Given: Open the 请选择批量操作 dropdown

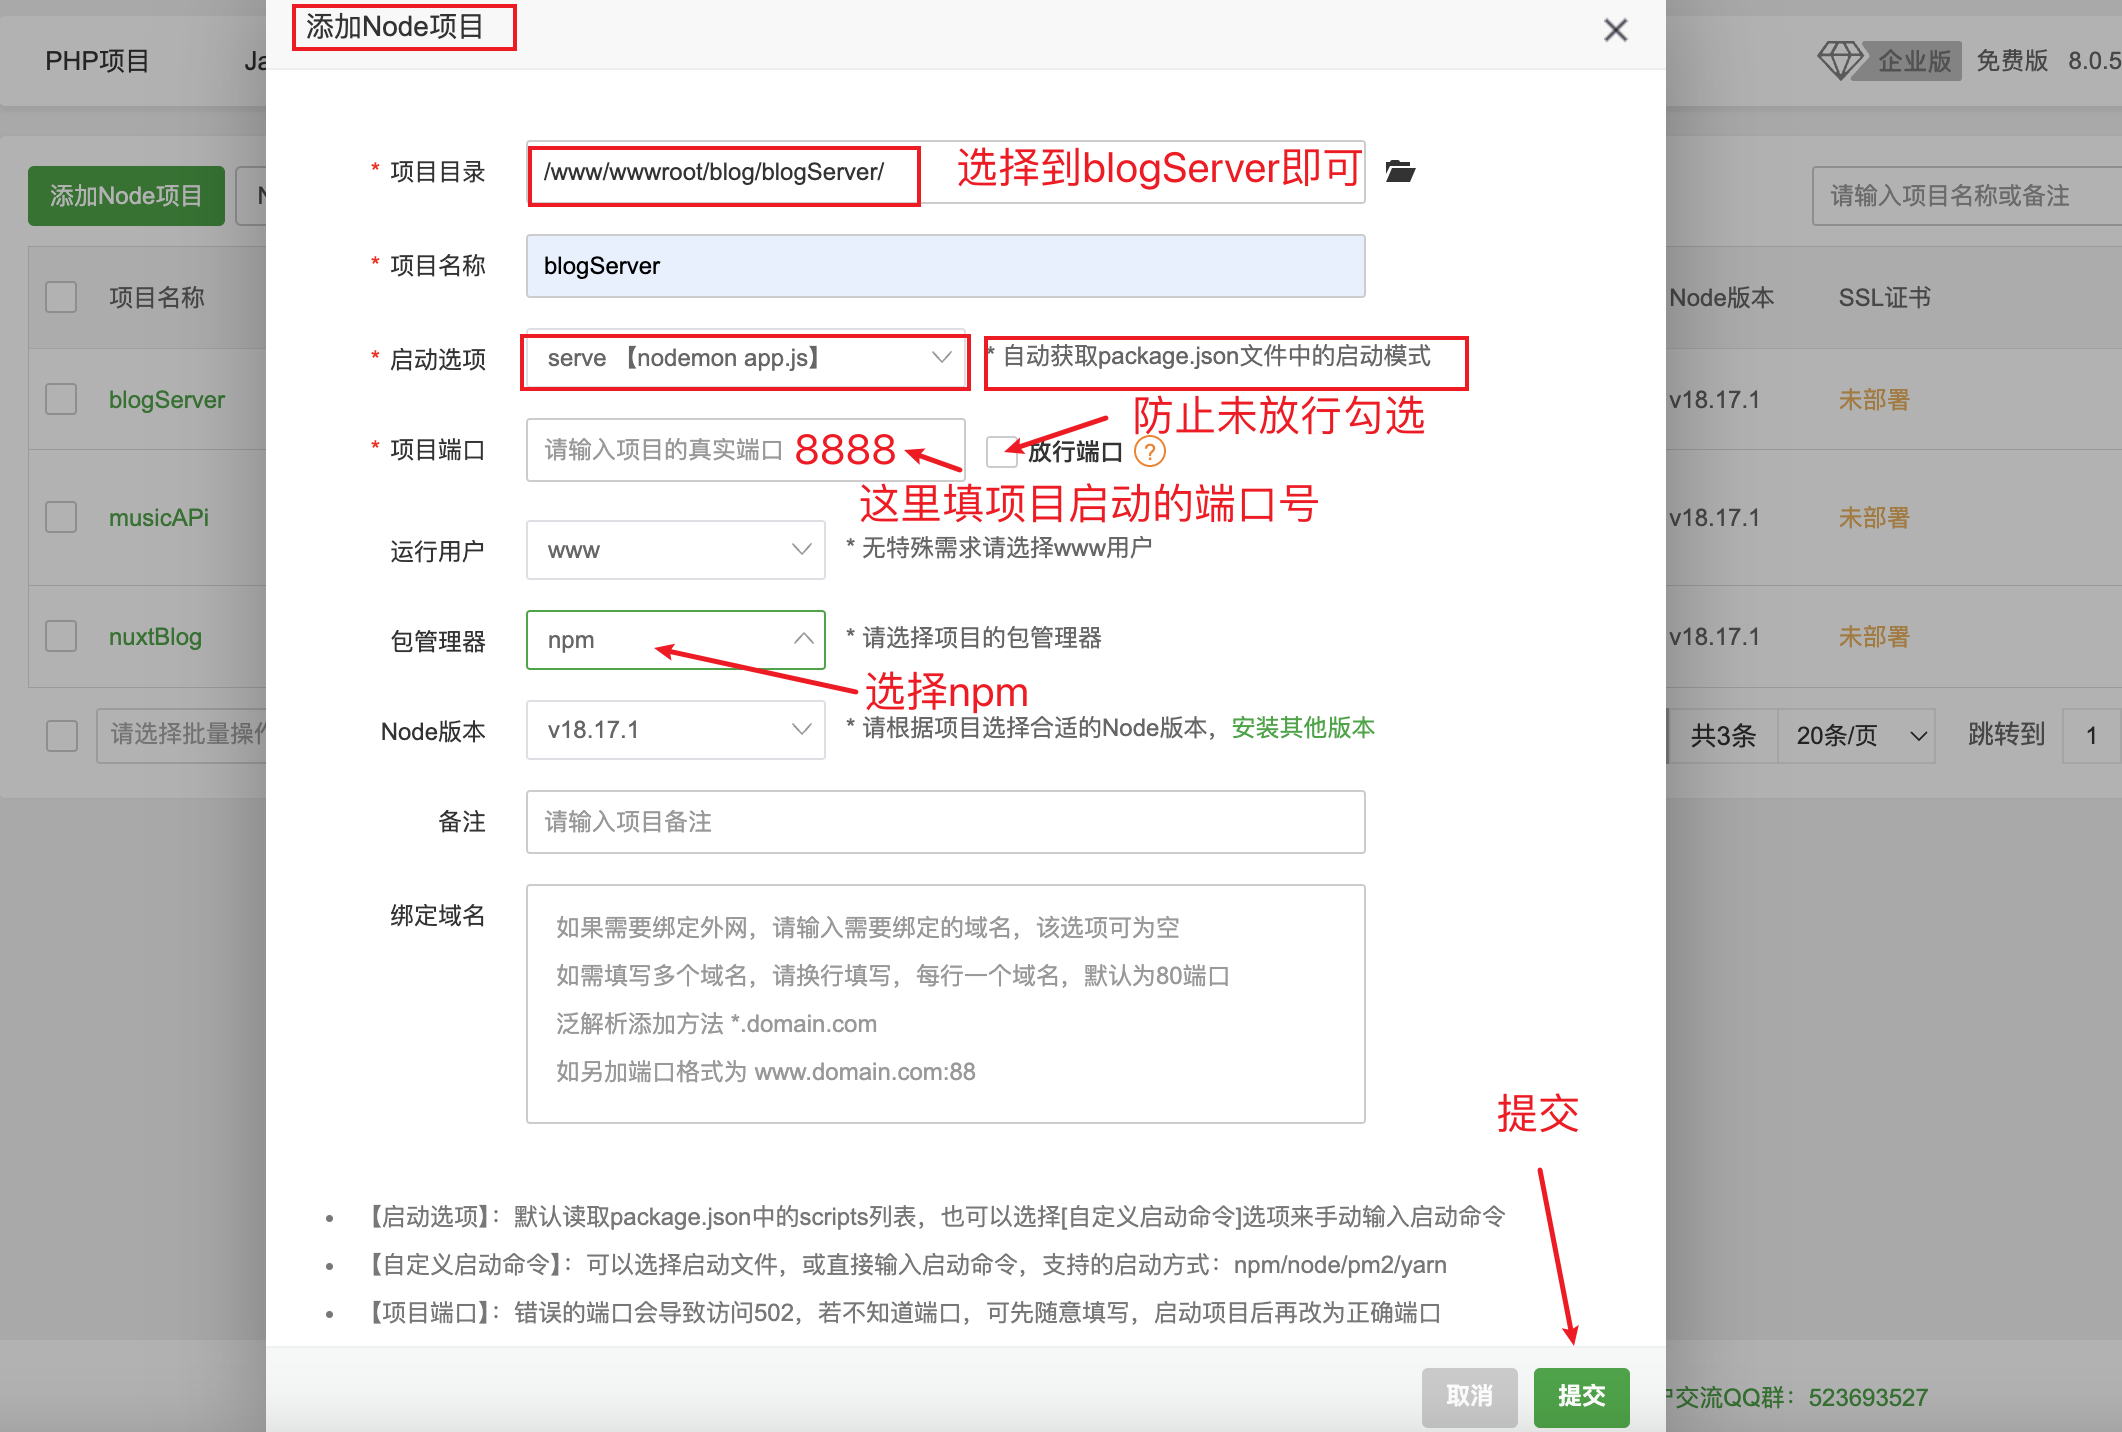Looking at the screenshot, I should tap(182, 735).
